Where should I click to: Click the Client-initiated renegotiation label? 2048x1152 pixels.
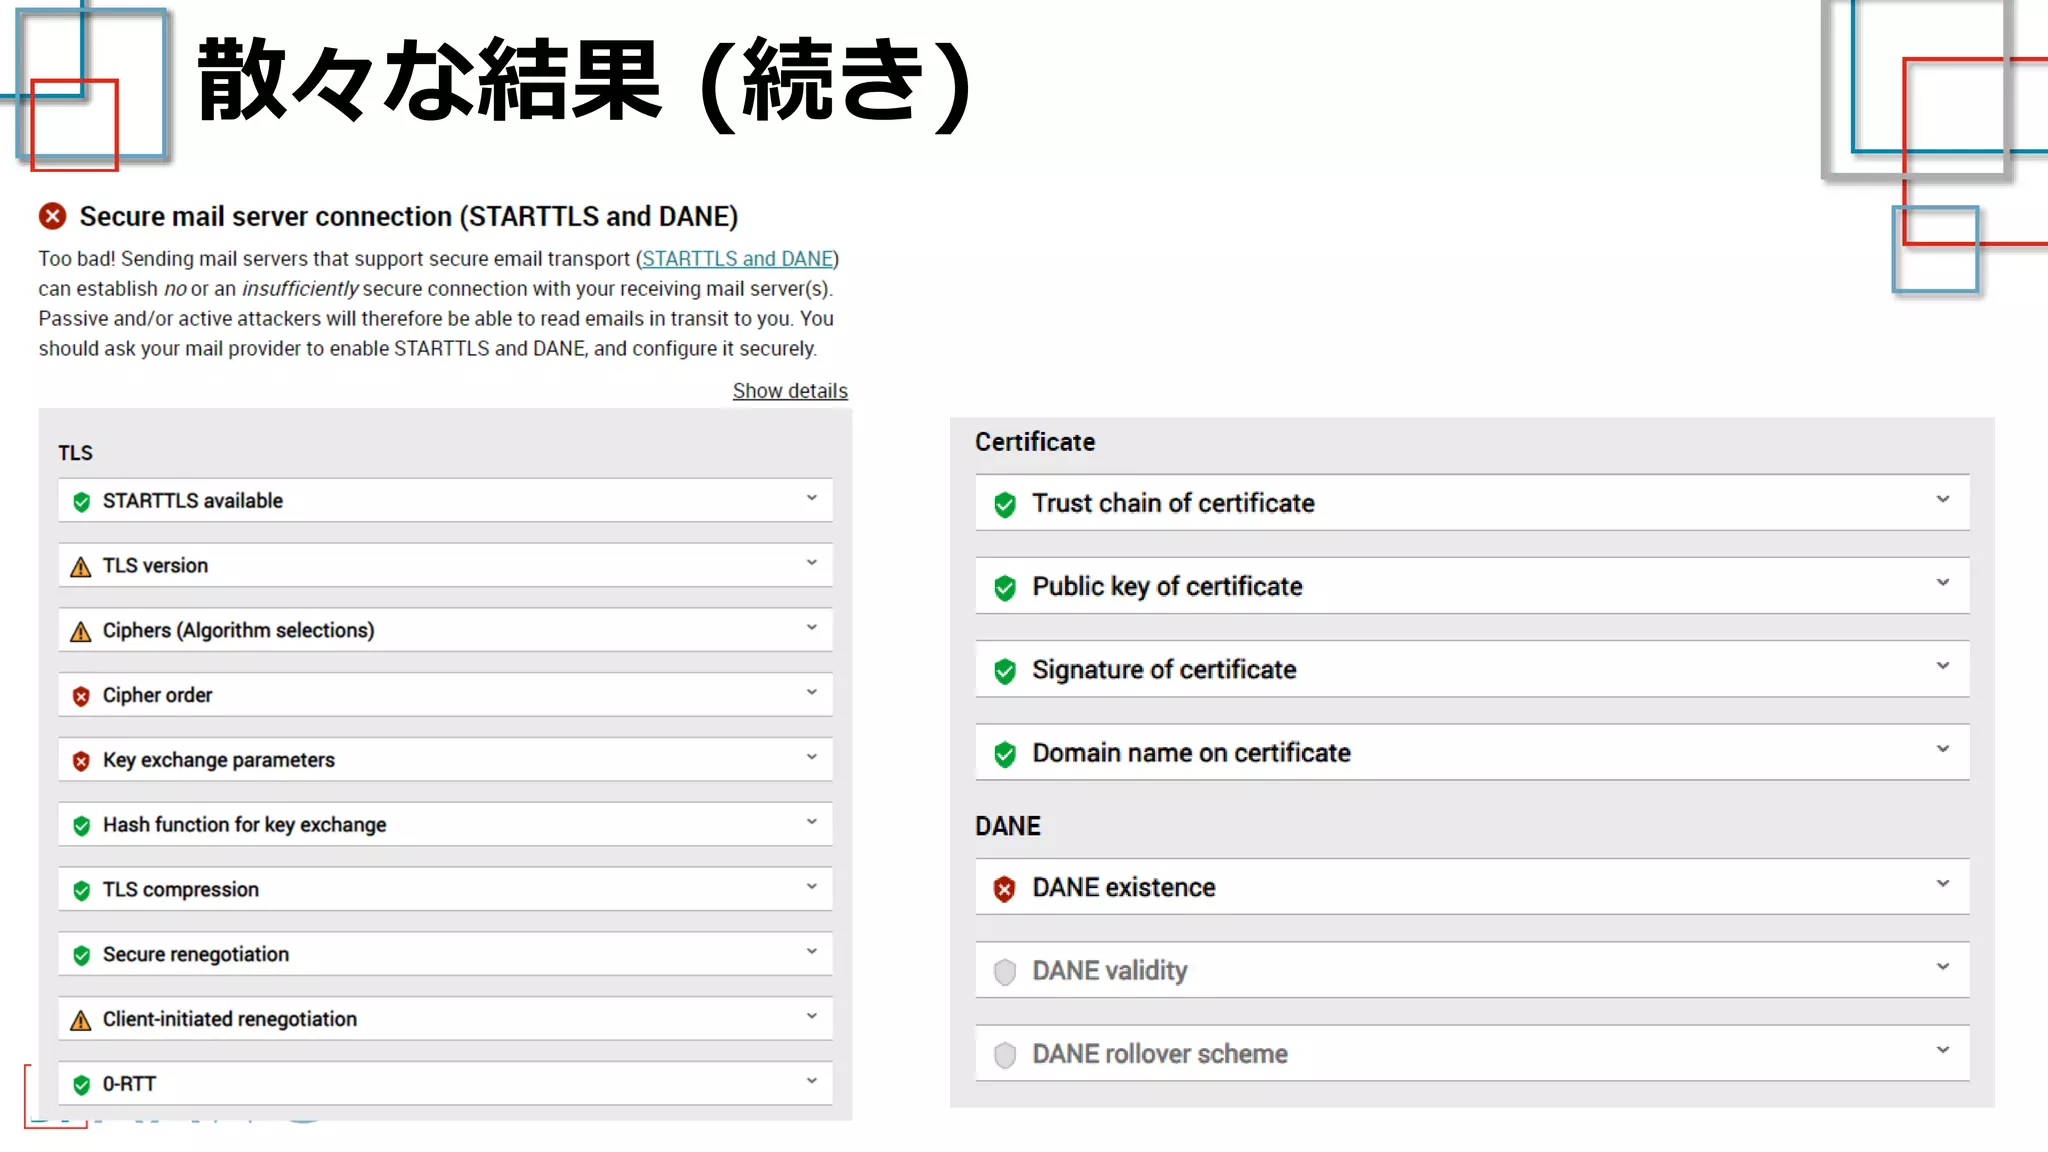(x=230, y=1019)
